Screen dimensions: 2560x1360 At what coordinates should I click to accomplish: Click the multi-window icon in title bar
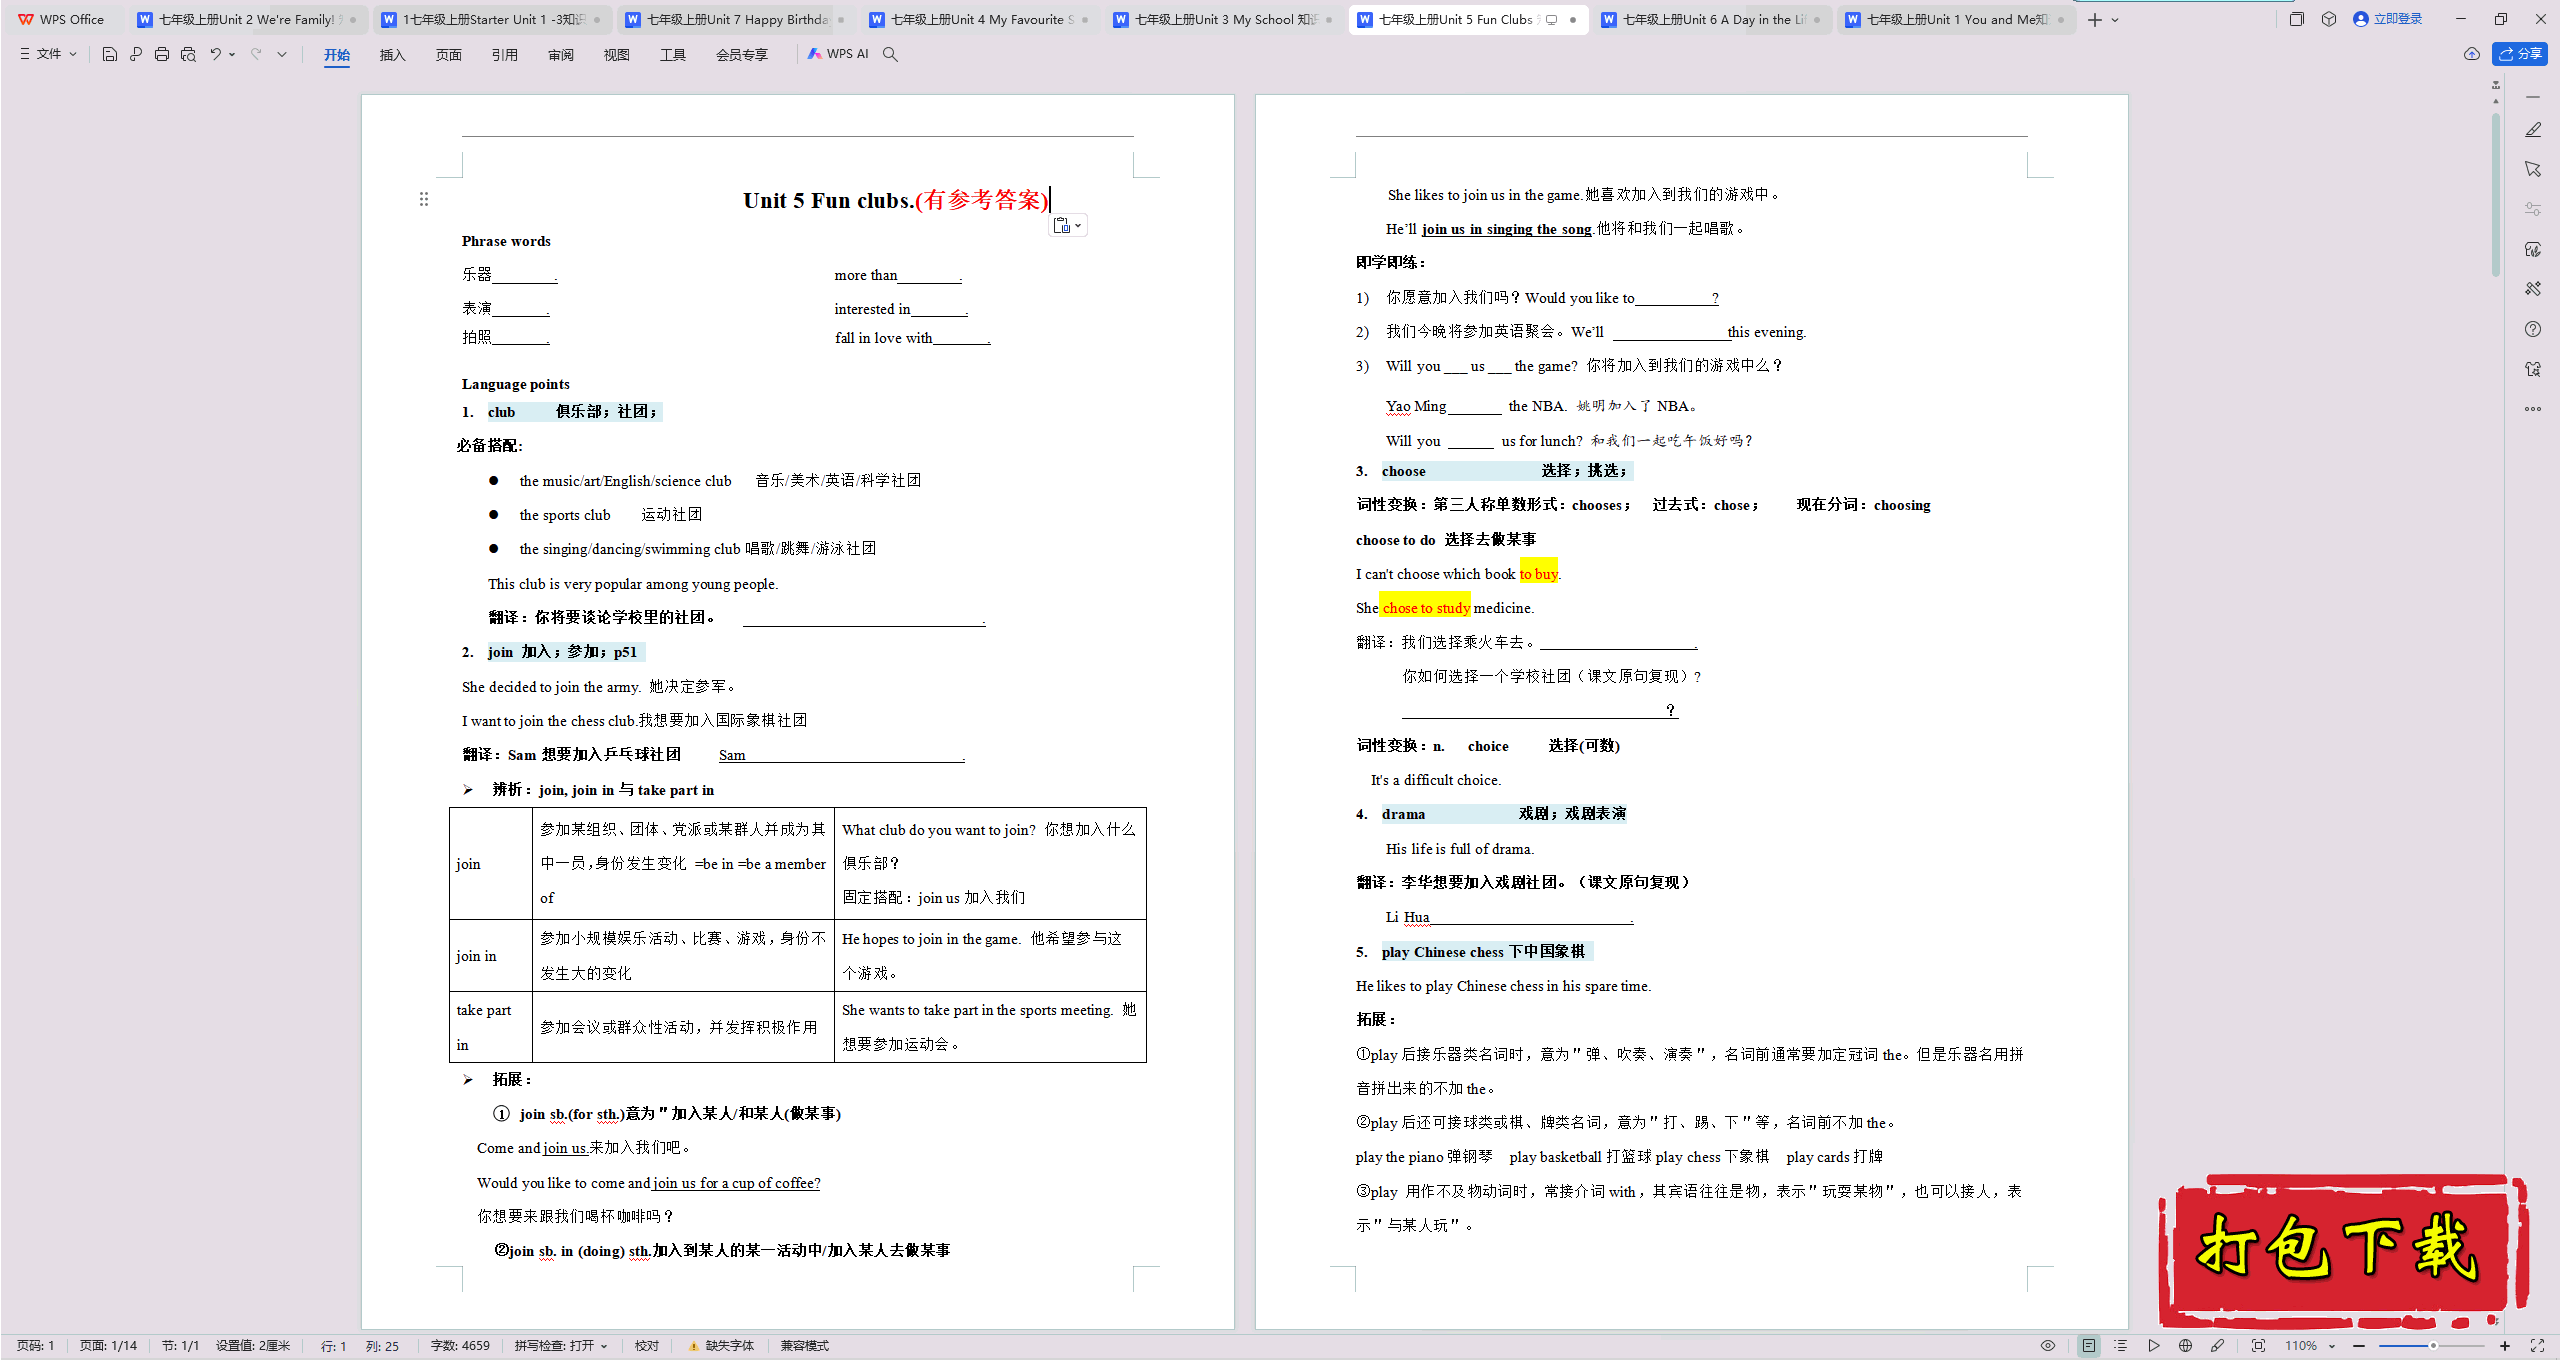tap(2297, 19)
